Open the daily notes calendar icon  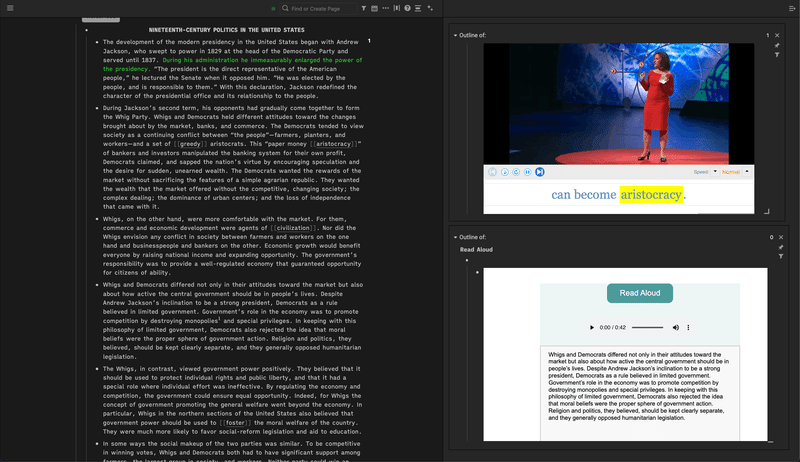click(374, 8)
